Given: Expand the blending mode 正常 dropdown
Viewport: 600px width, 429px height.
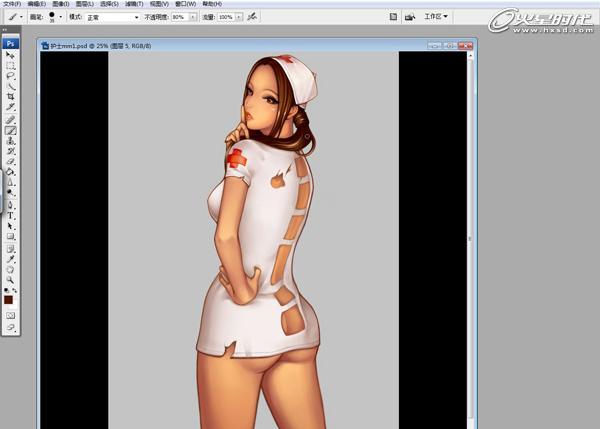Looking at the screenshot, I should point(111,17).
